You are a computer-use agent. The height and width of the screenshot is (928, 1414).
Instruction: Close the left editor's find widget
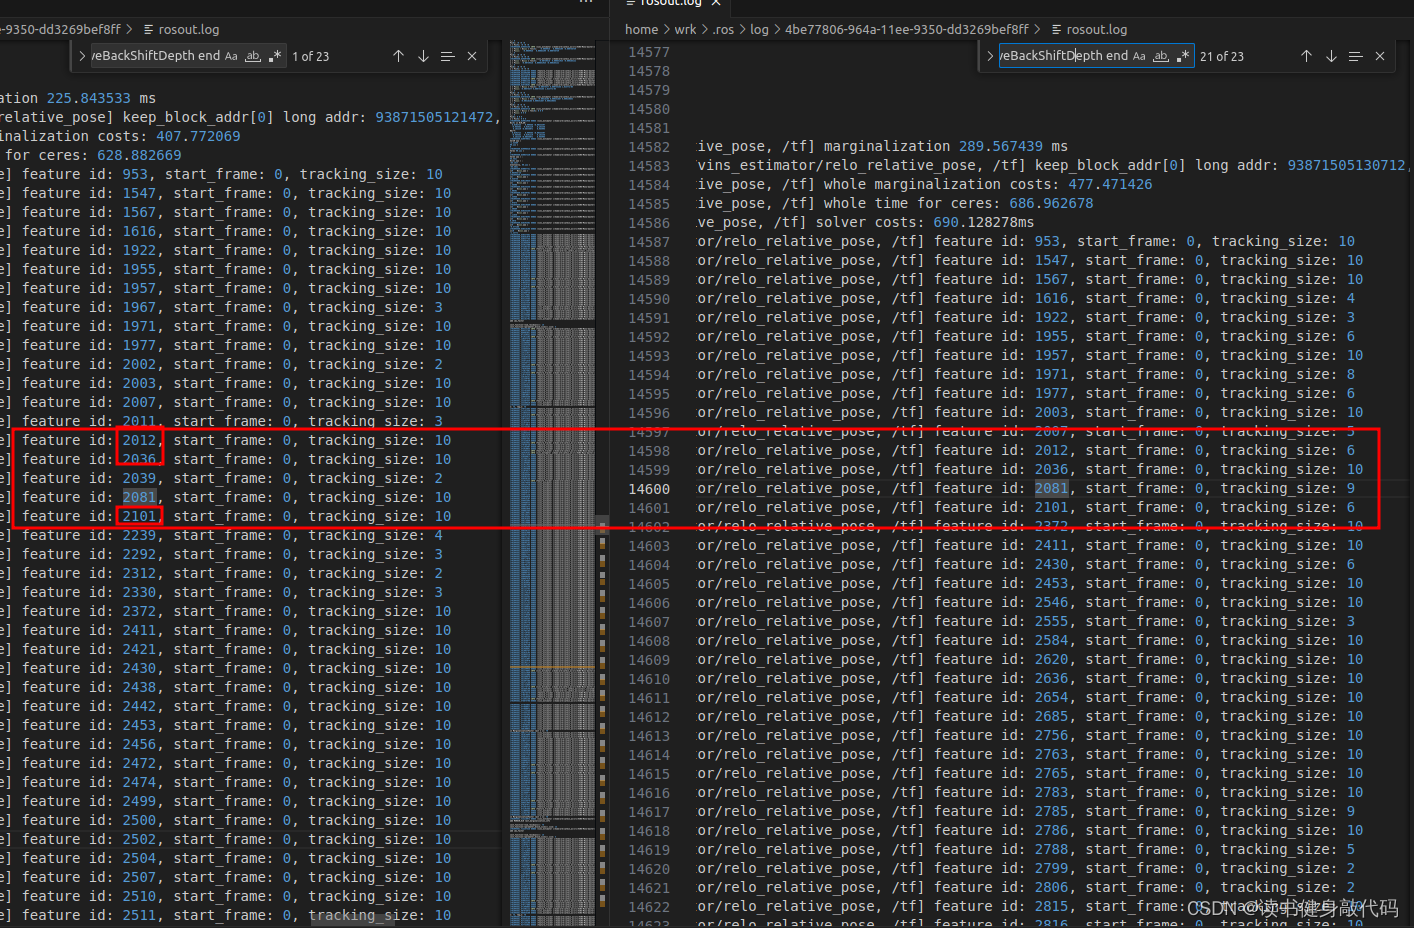[472, 56]
